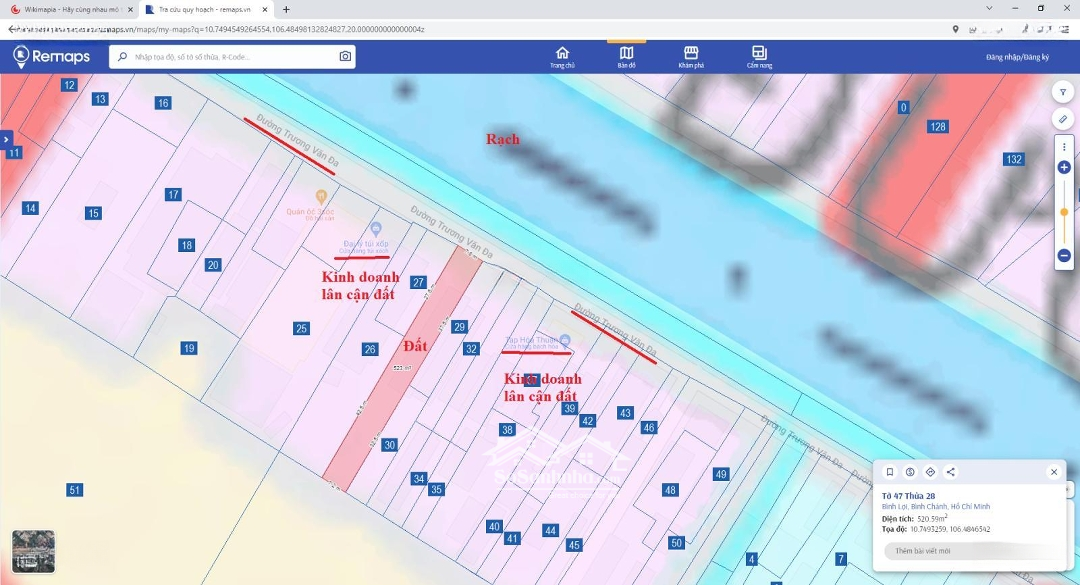Open the Khám phá menu
The width and height of the screenshot is (1080, 585).
point(691,57)
